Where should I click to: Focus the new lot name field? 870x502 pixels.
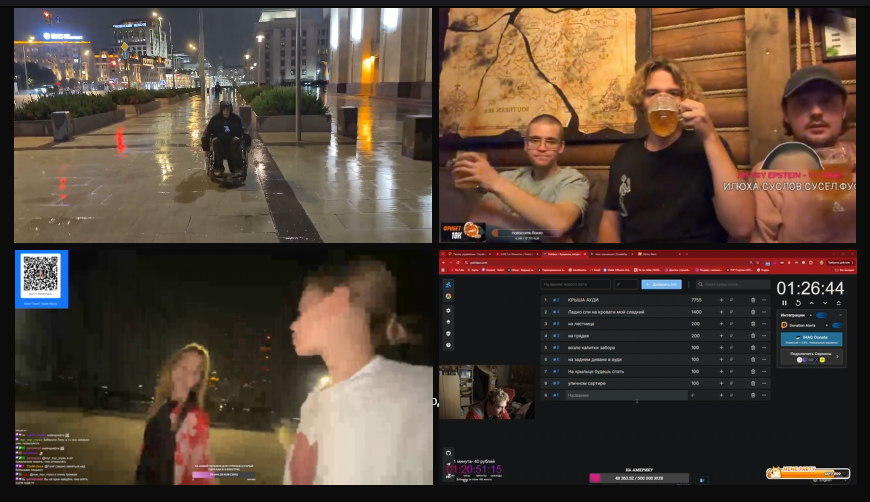(x=575, y=285)
